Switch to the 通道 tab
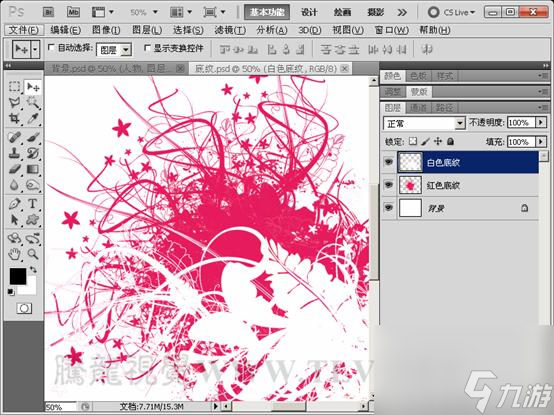 [419, 107]
